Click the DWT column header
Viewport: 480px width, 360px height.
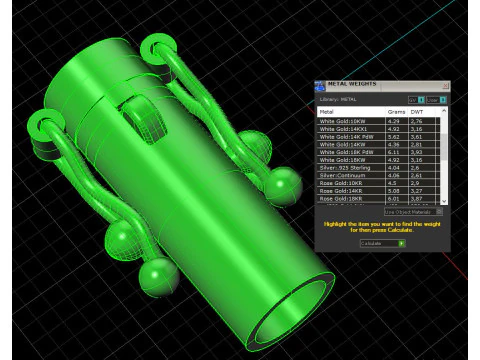422,112
